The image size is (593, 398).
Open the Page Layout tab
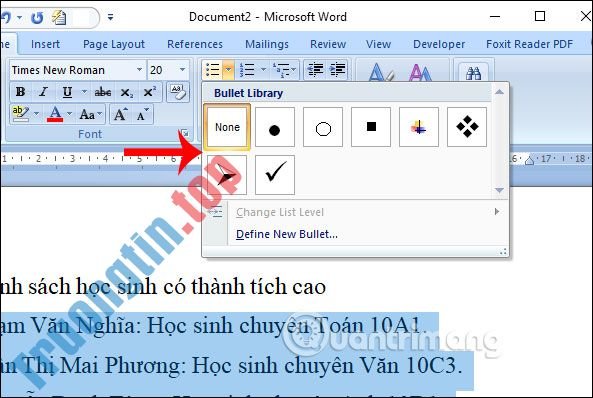point(114,44)
